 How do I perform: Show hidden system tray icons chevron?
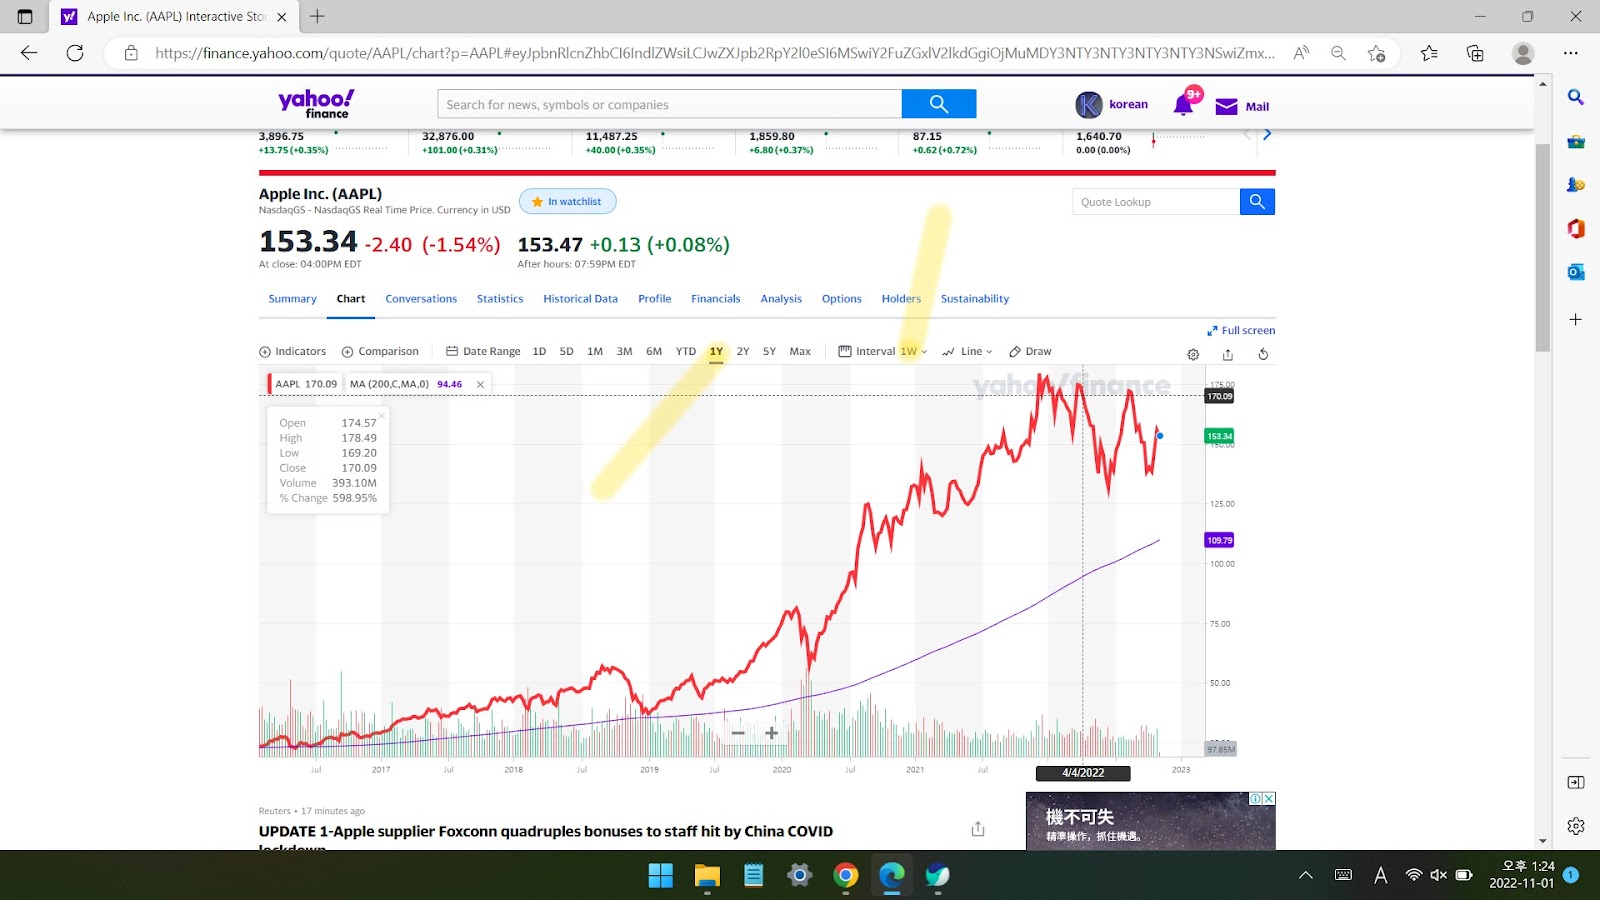pos(1305,875)
